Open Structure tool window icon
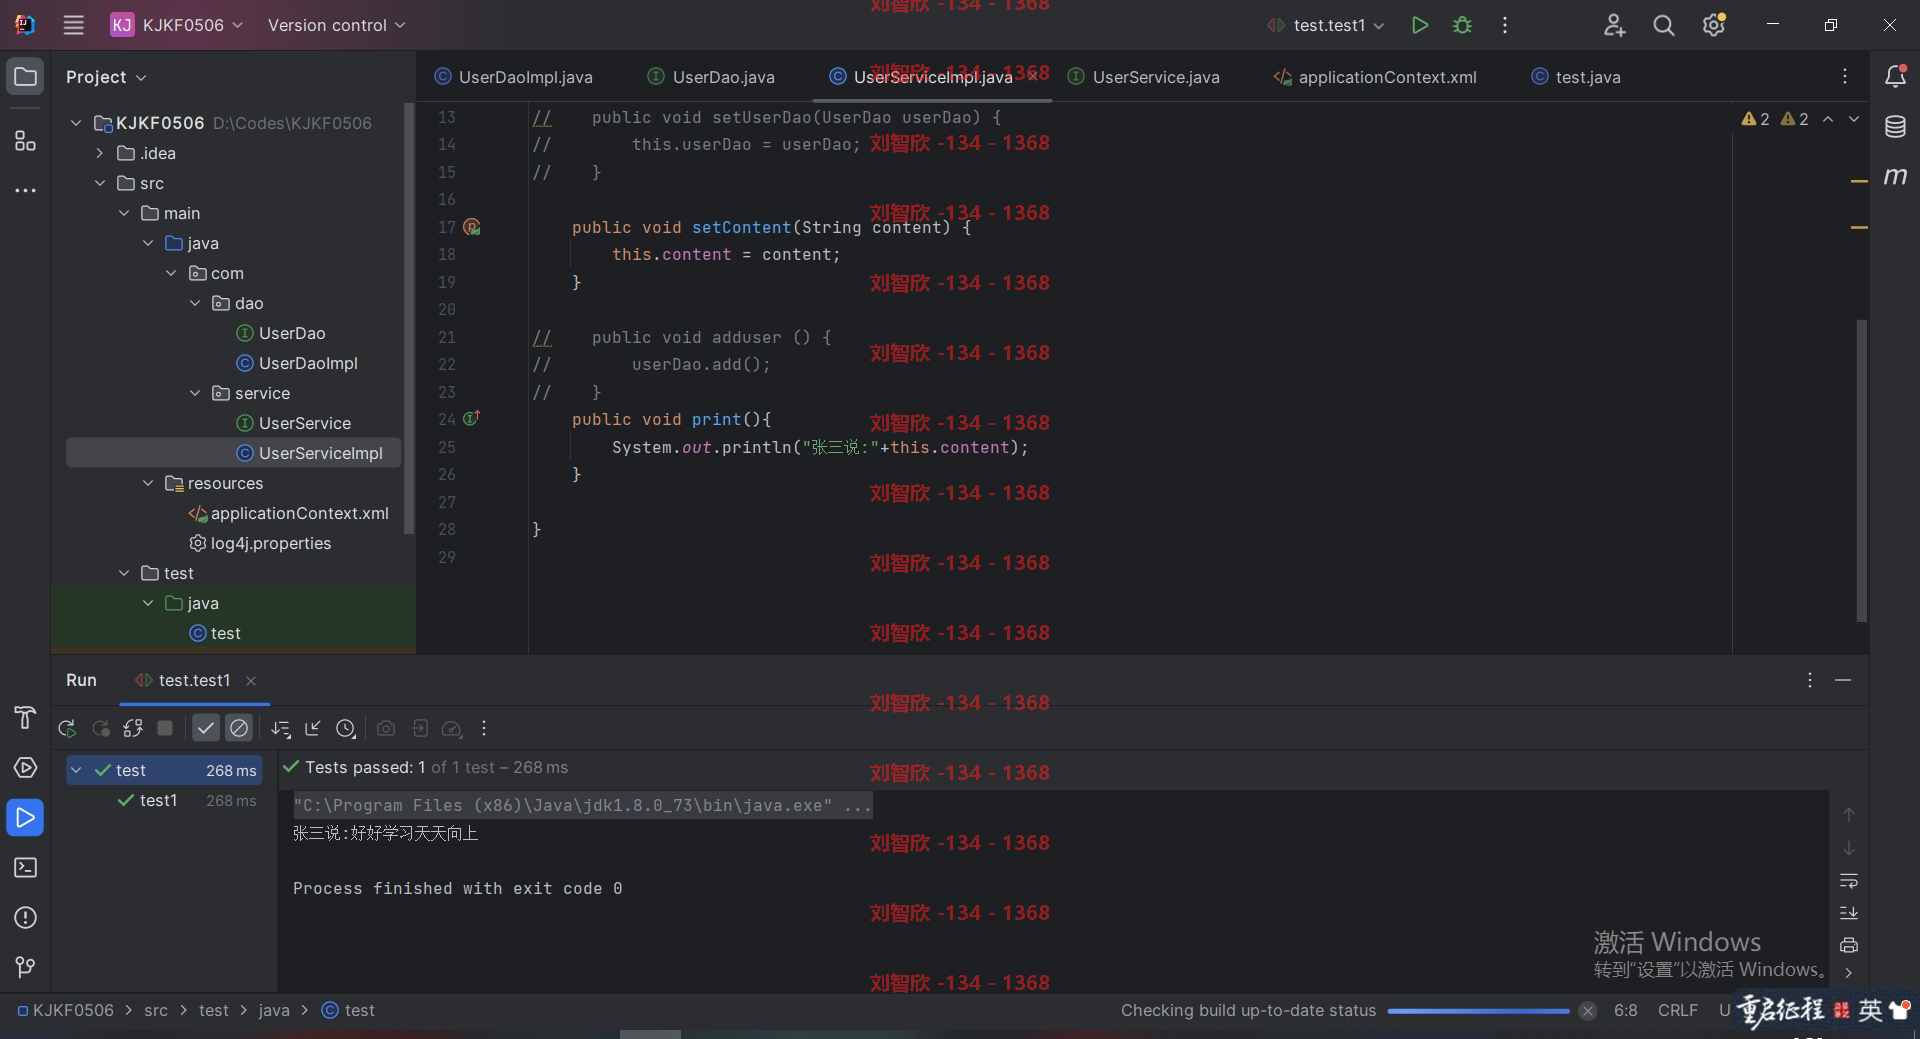The height and width of the screenshot is (1039, 1920). (25, 141)
